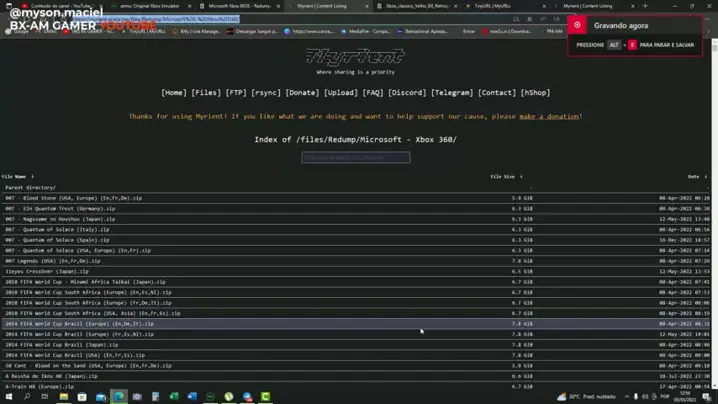Open the Windows Start menu
This screenshot has height=404, width=718.
(x=9, y=397)
